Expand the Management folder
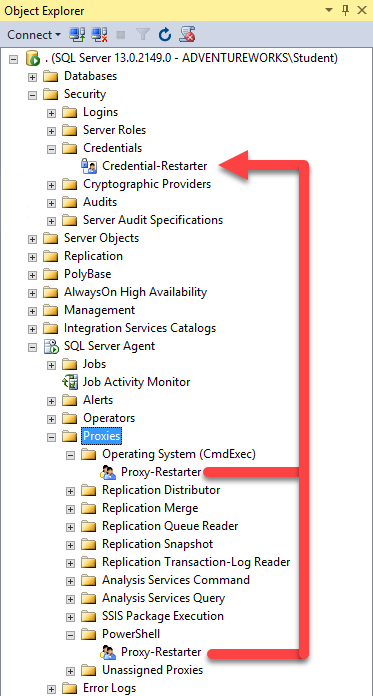373x696 pixels. [x=32, y=310]
